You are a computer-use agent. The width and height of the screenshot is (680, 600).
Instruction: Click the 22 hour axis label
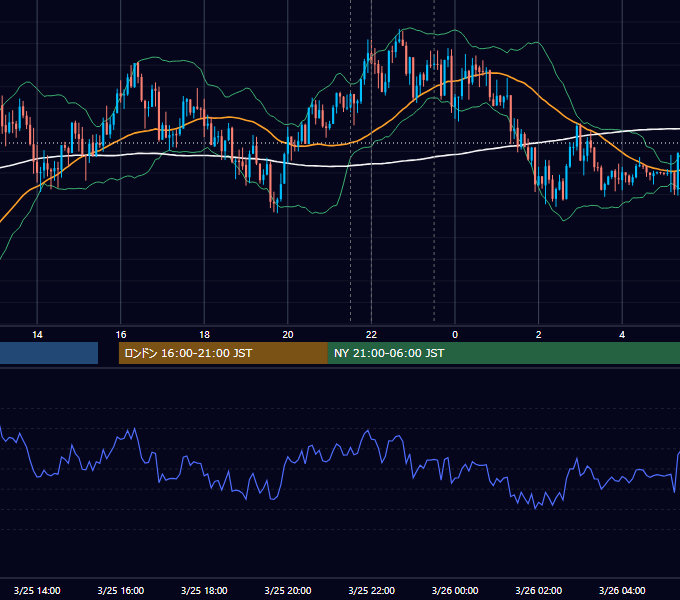coord(371,335)
